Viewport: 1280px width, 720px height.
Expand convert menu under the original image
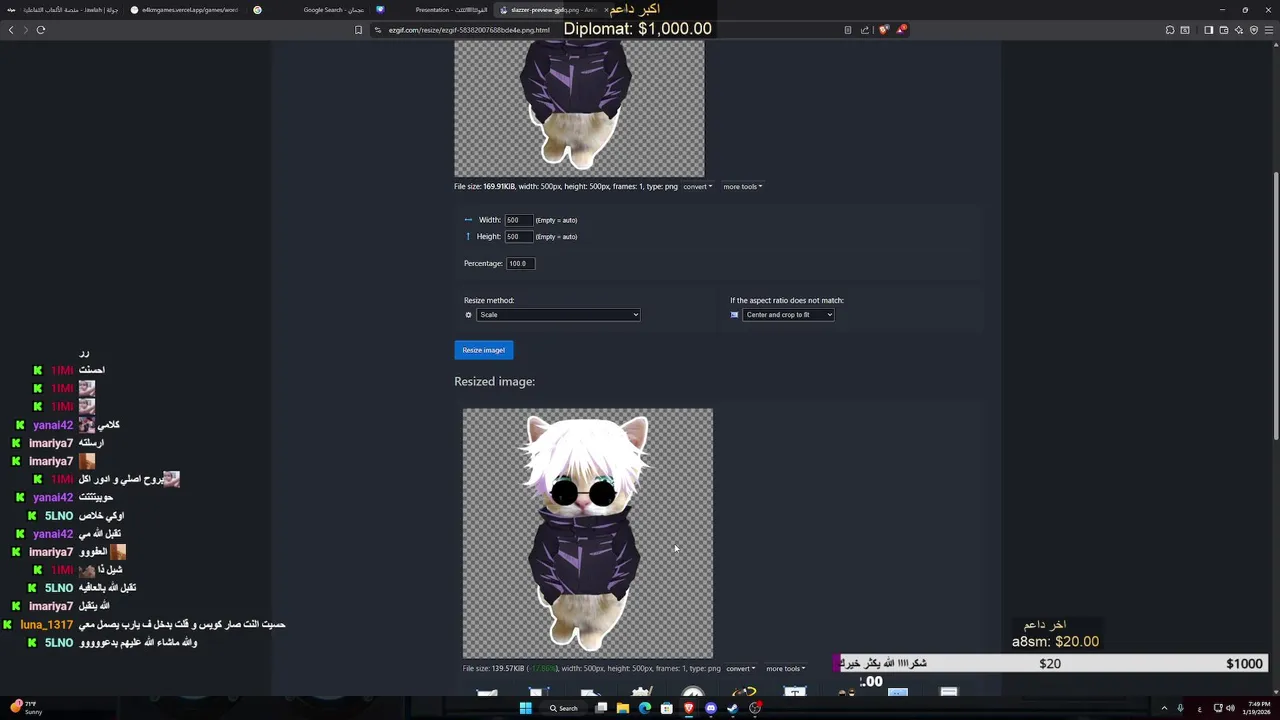tap(697, 187)
